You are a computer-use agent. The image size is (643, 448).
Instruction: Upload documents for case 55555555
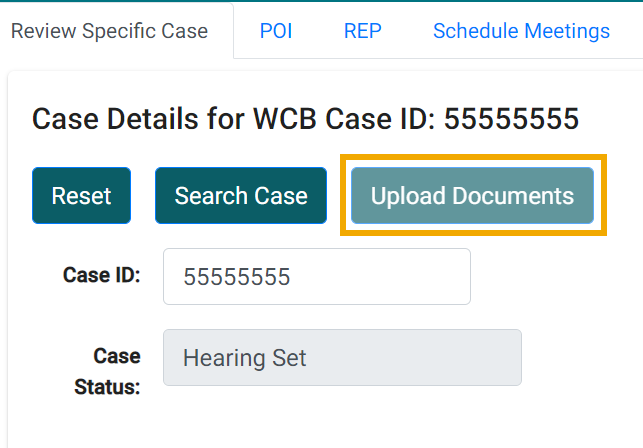(472, 195)
